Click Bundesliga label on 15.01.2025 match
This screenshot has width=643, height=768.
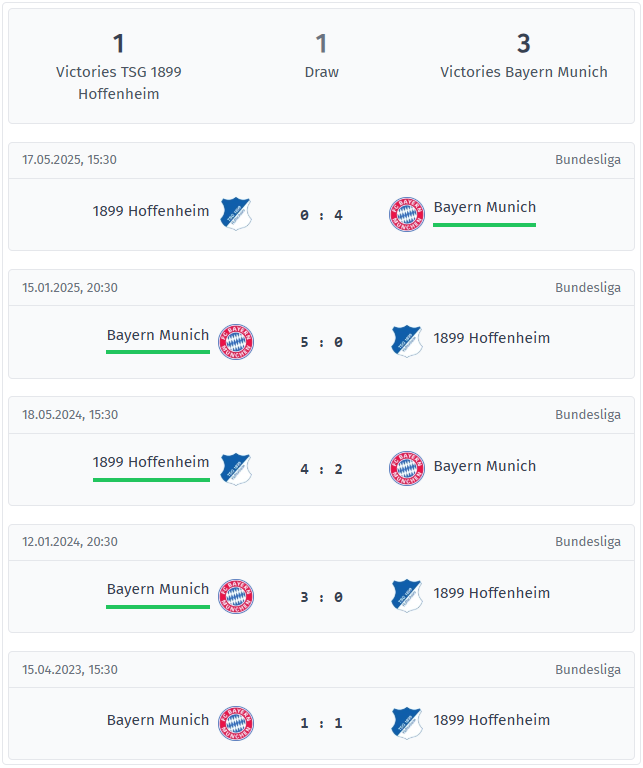coord(588,288)
